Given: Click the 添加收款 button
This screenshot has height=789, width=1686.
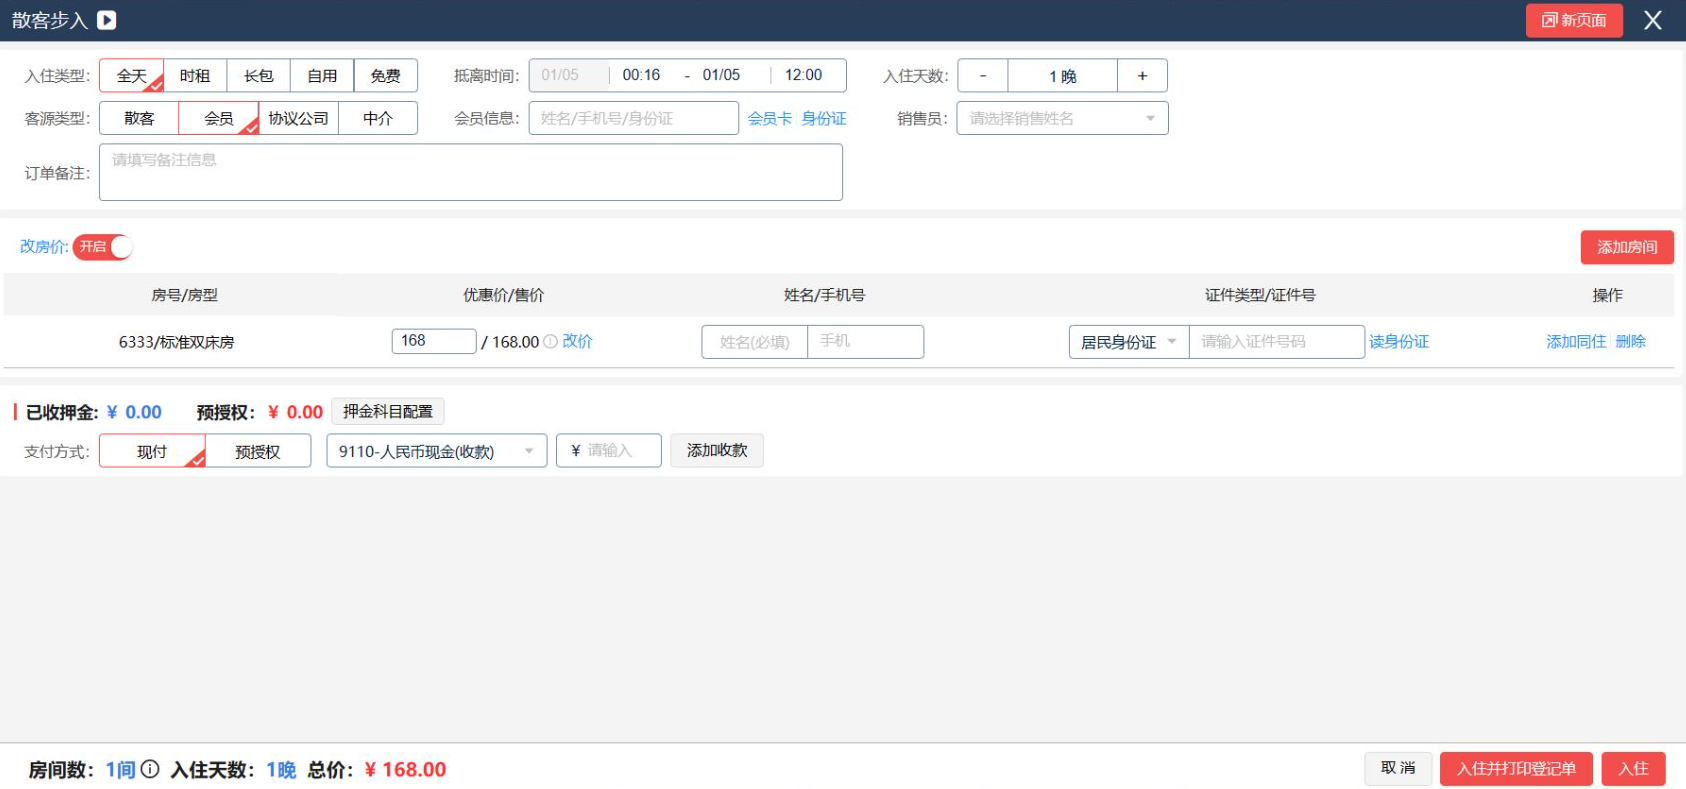Looking at the screenshot, I should (717, 450).
